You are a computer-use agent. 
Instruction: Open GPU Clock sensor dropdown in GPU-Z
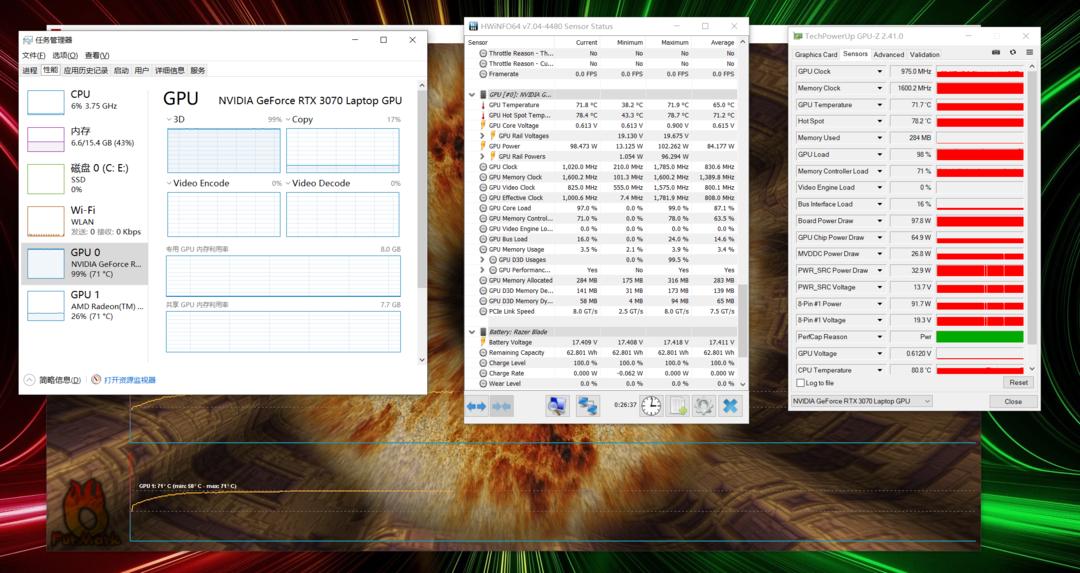coord(880,72)
